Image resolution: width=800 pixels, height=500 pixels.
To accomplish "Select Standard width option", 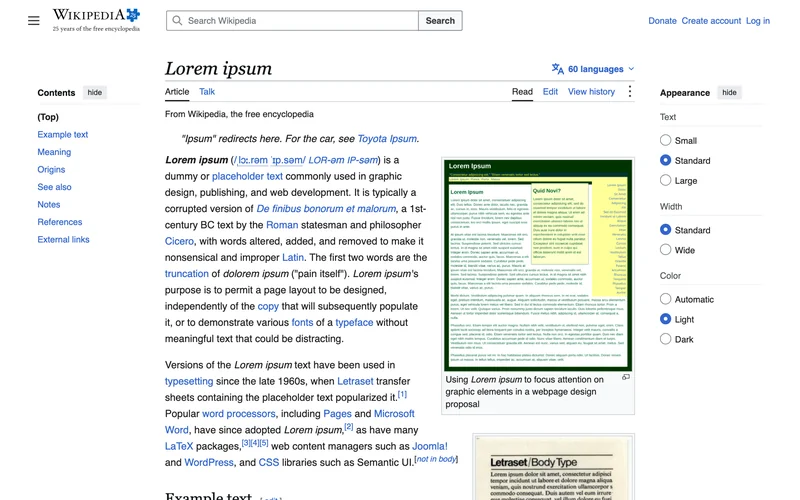I will point(665,230).
